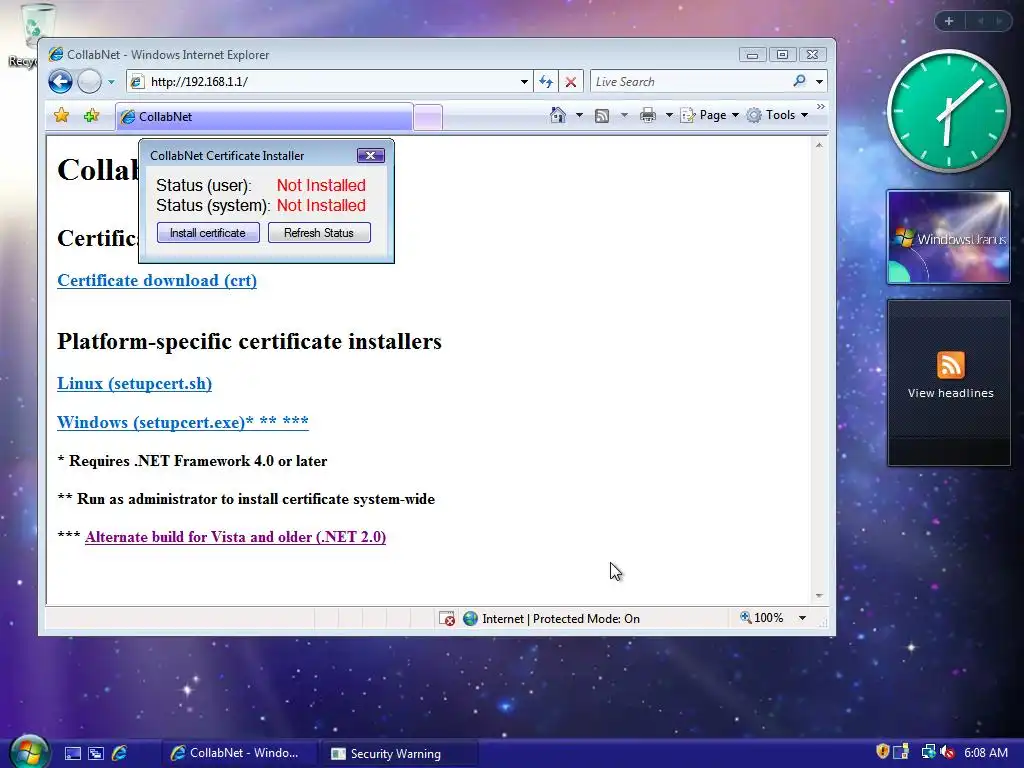Click the Add to Favorites star-plus icon

(x=91, y=116)
